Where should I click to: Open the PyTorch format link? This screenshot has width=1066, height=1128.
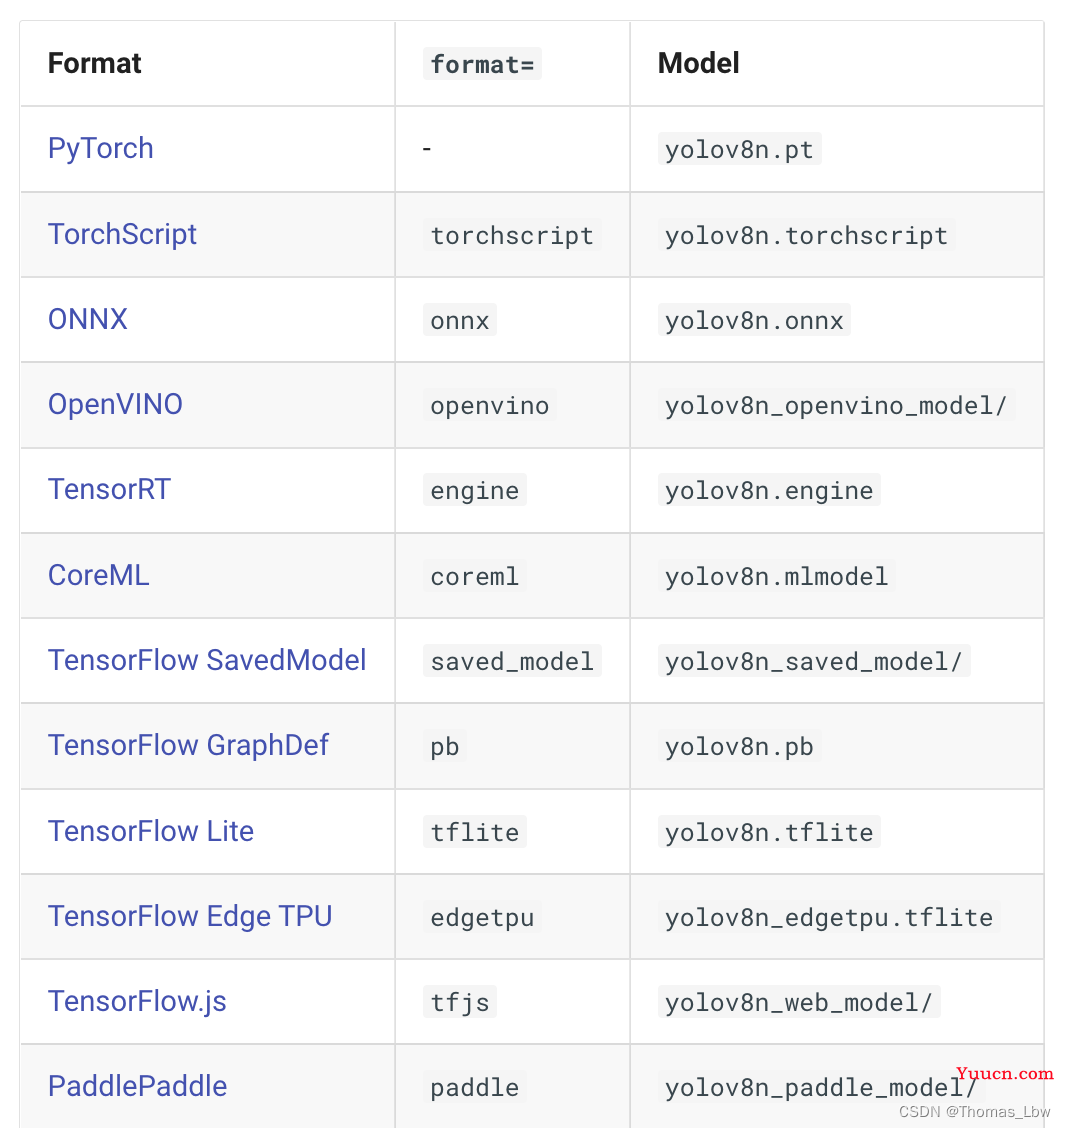(101, 149)
